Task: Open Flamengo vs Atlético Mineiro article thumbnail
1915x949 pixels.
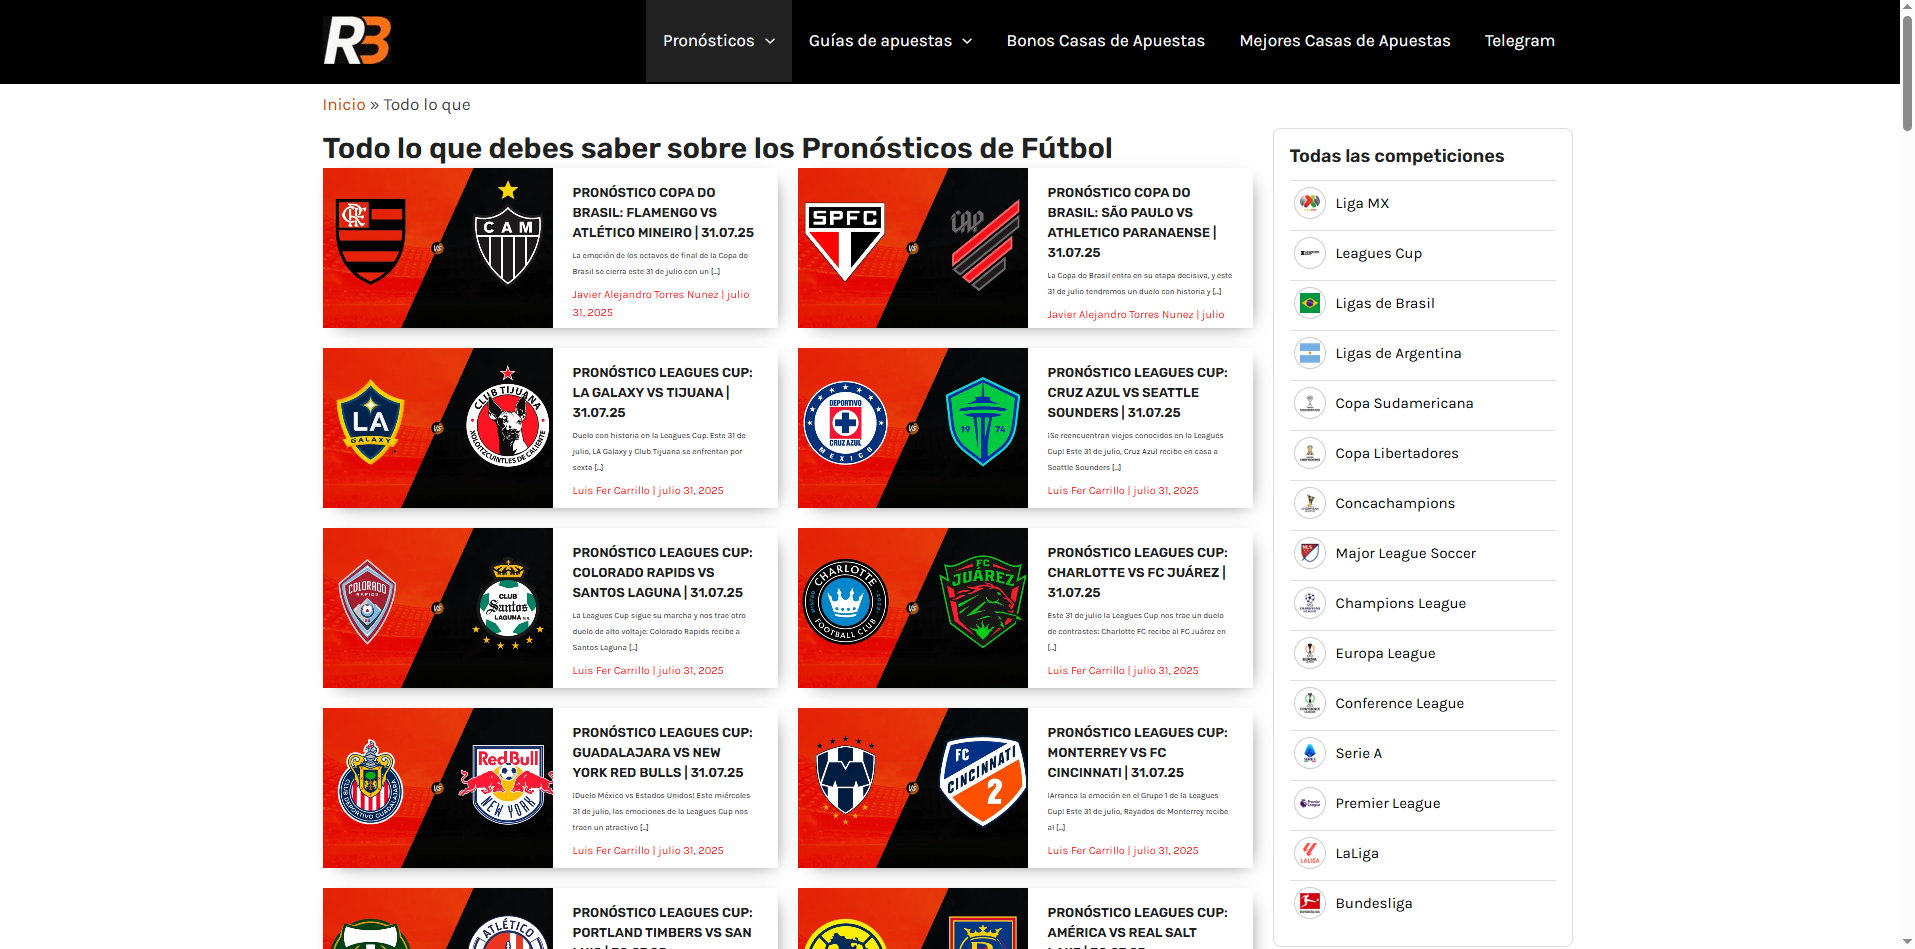Action: click(438, 248)
